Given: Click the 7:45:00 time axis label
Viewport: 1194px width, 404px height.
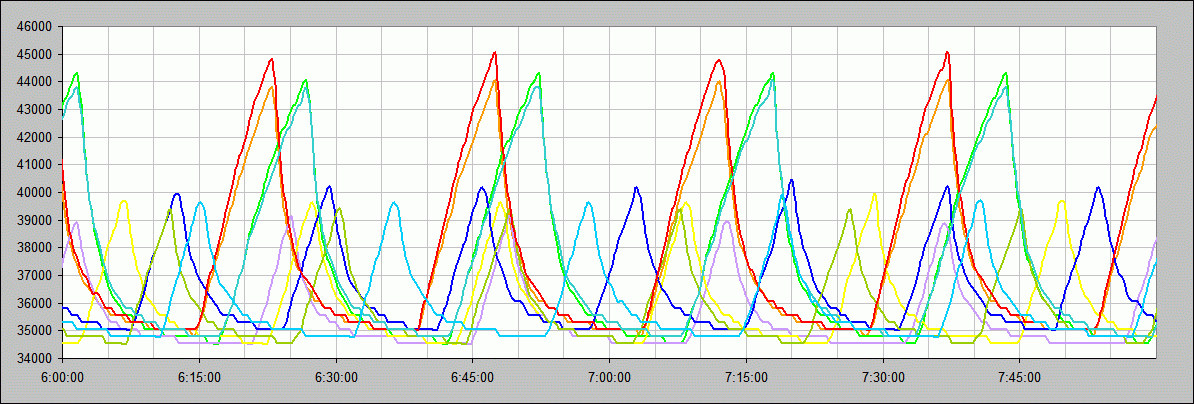Looking at the screenshot, I should click(1020, 376).
